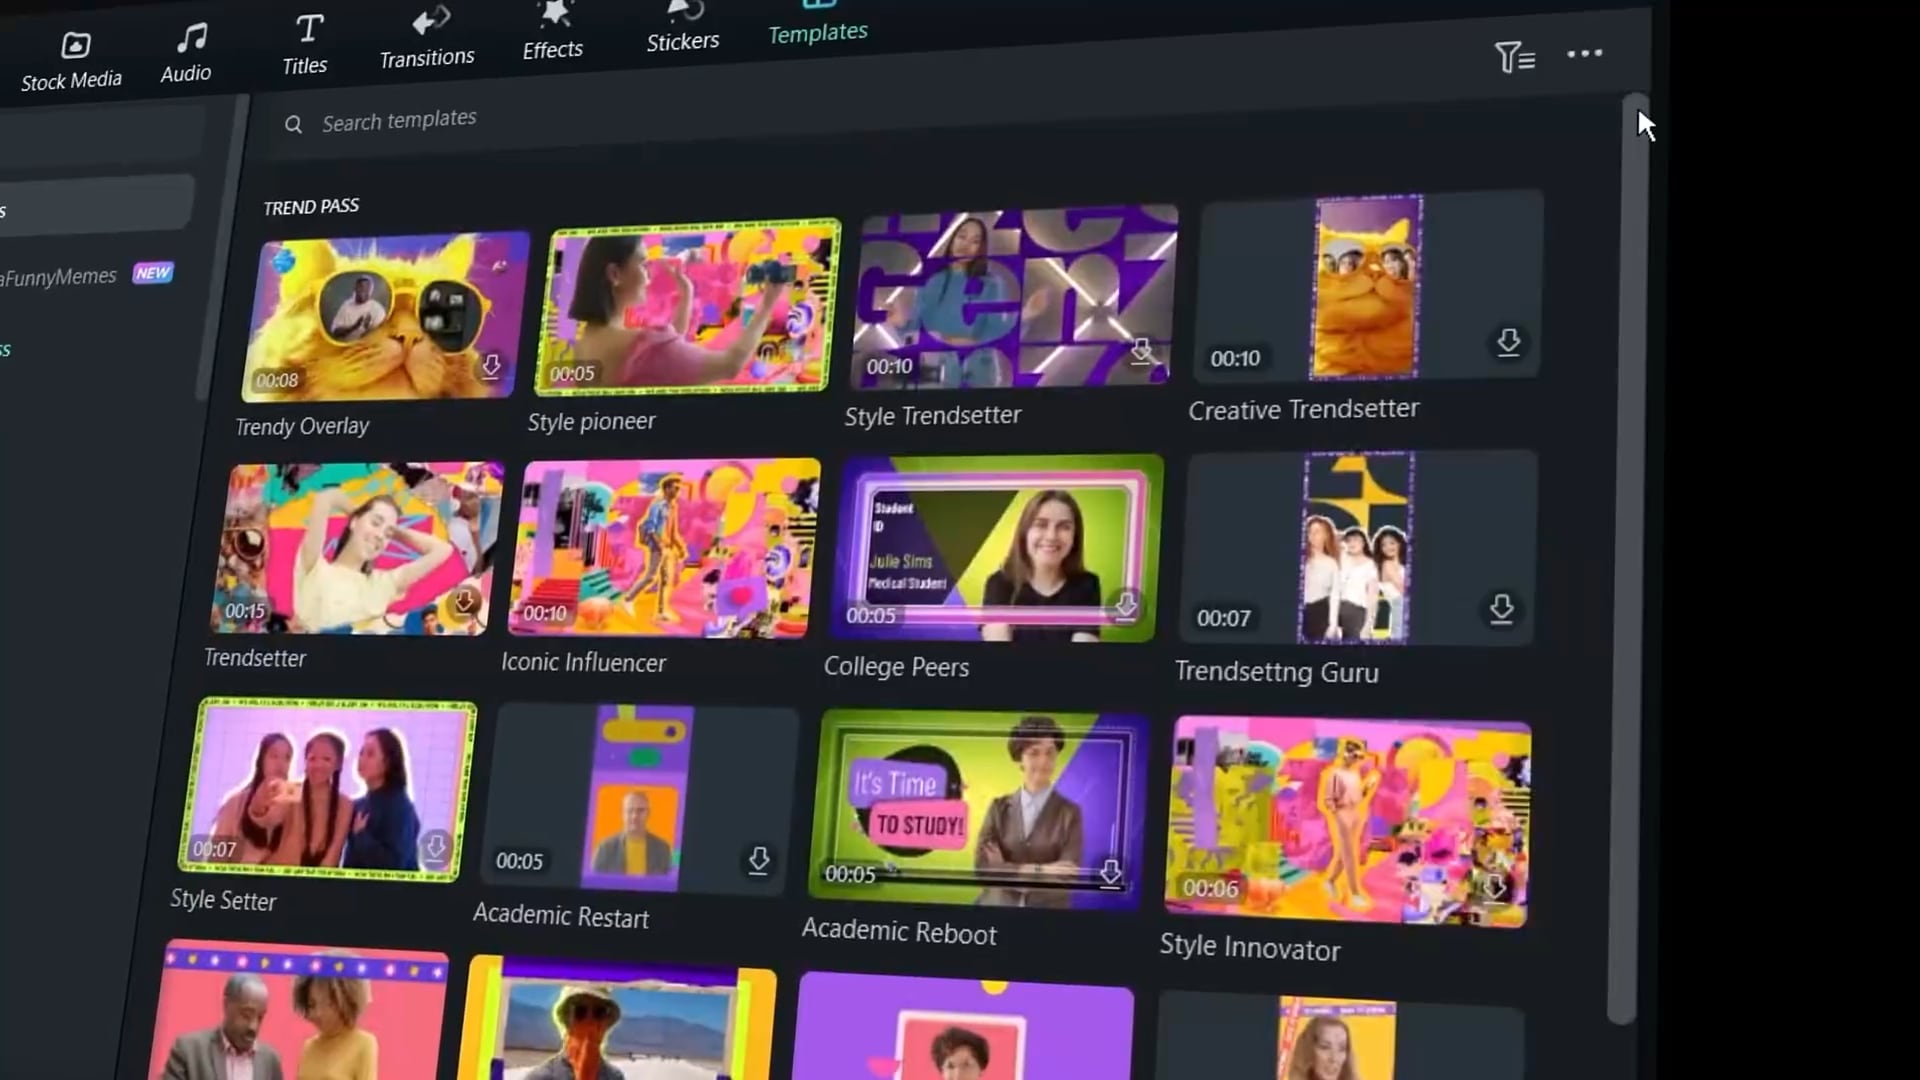Download the Academic Restart template
Screen dimensions: 1920x1080
pos(759,860)
